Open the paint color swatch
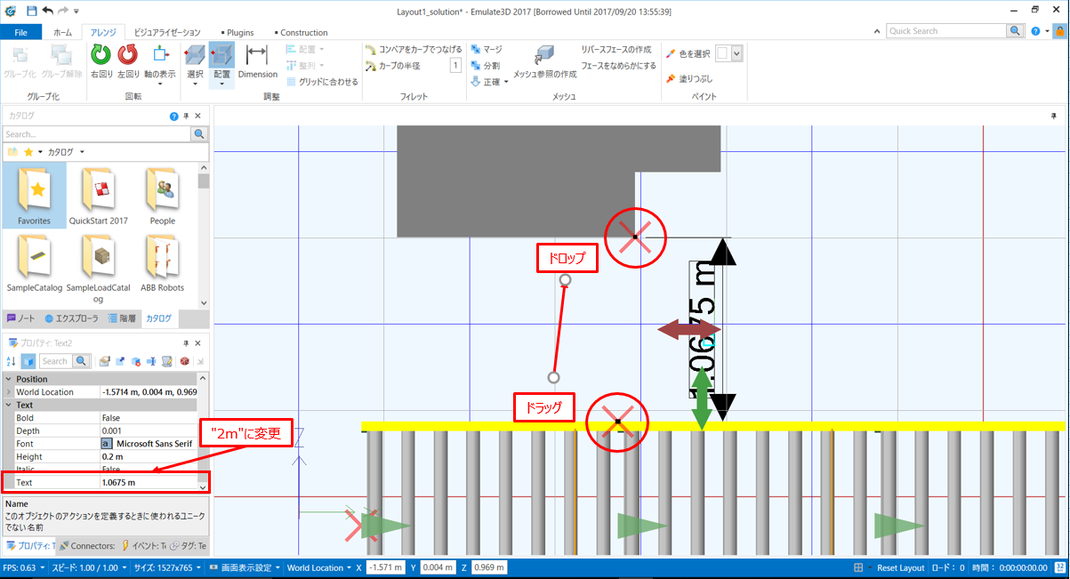Screen dimensions: 1070x579 723,53
